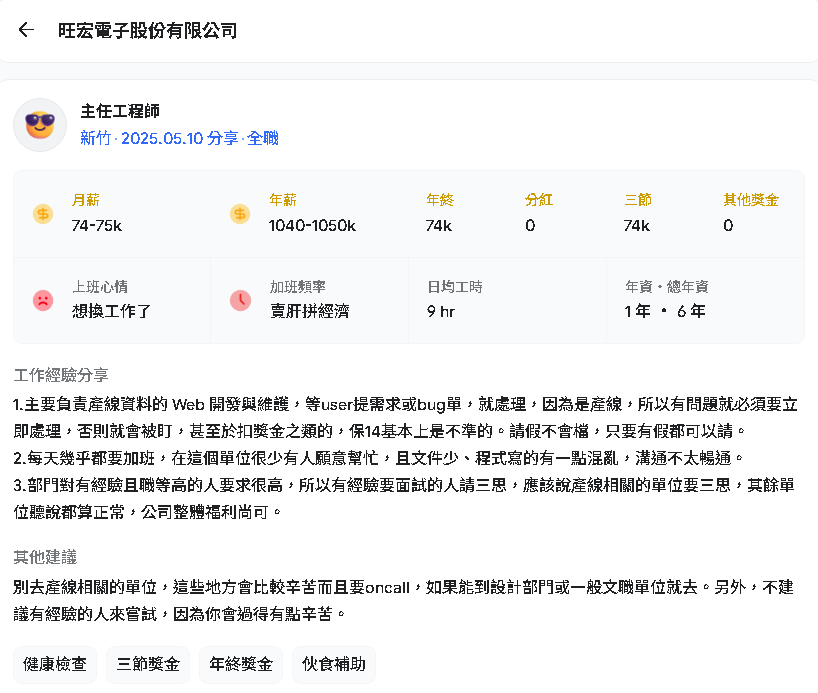Select the annual salary value 1040-1050k
The image size is (818, 693).
pos(312,225)
